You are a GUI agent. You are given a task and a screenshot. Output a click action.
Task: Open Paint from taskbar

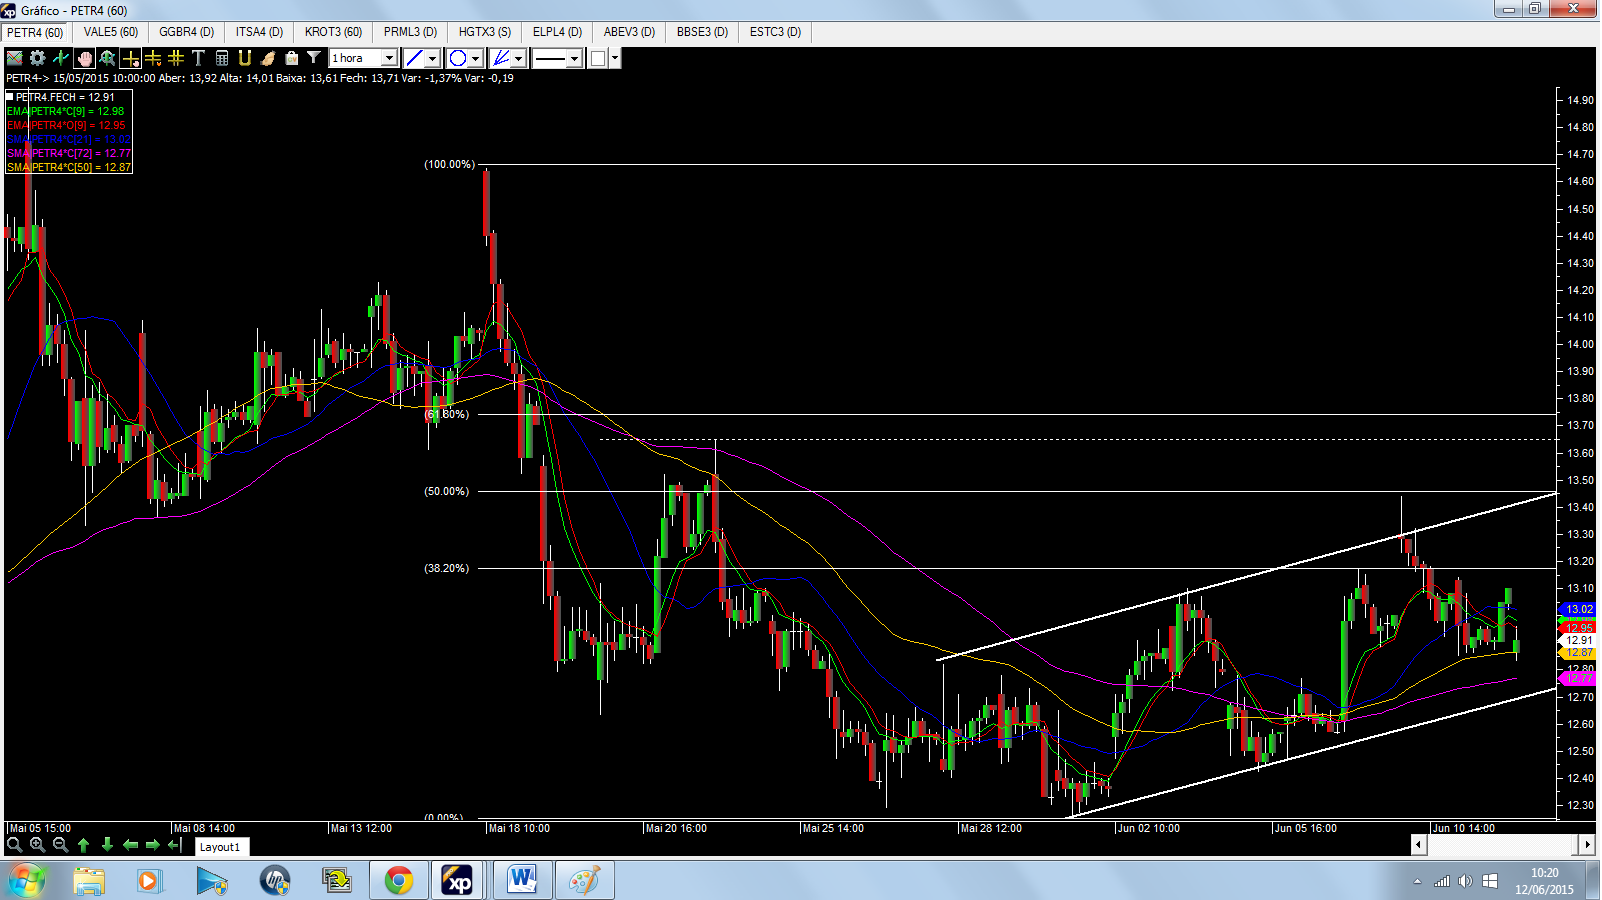tap(584, 881)
